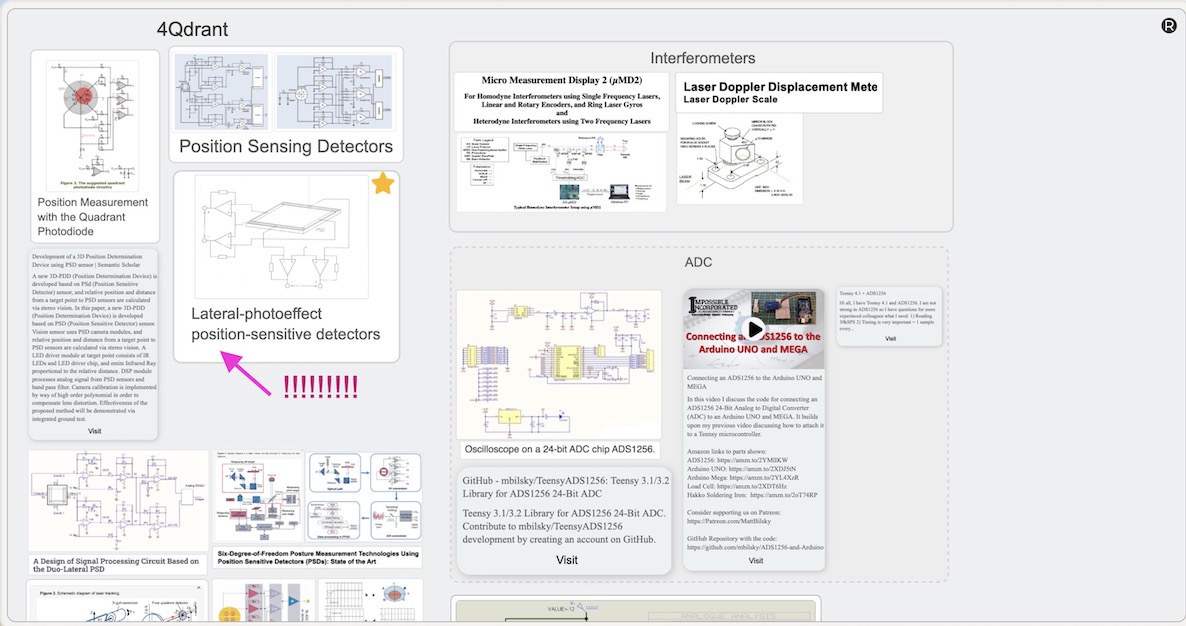
Task: Open the Position Sensing Detectors card
Action: [x=286, y=105]
